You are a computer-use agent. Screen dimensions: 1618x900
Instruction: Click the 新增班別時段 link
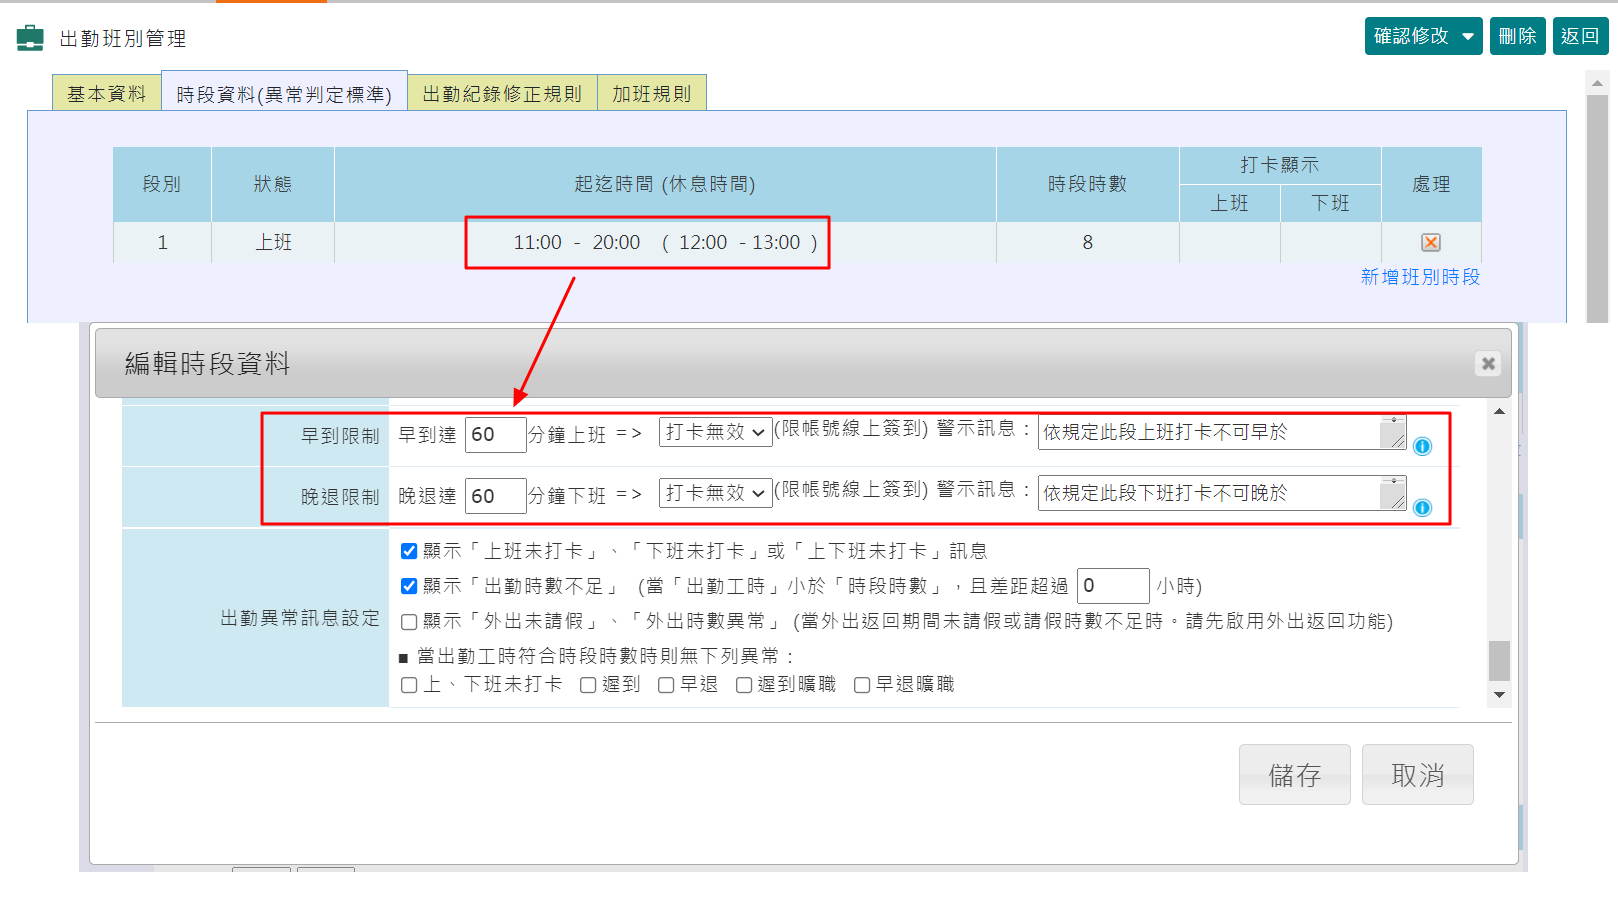coord(1422,277)
